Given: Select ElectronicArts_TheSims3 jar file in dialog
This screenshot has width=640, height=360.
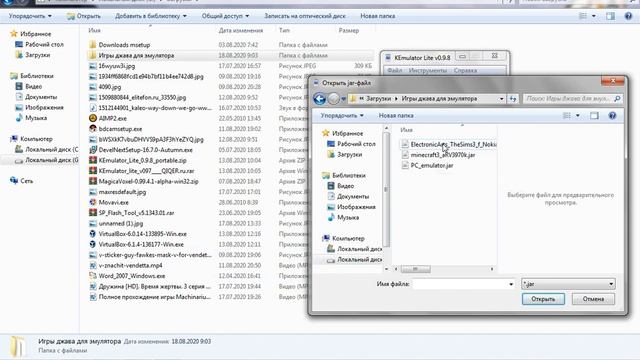Looking at the screenshot, I should pyautogui.click(x=449, y=144).
